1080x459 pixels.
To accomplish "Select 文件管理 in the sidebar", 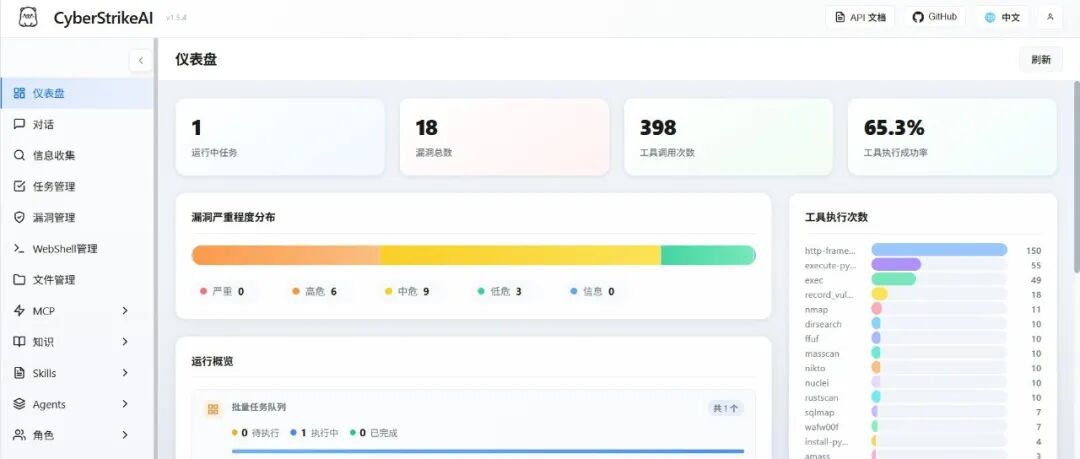I will 76,280.
